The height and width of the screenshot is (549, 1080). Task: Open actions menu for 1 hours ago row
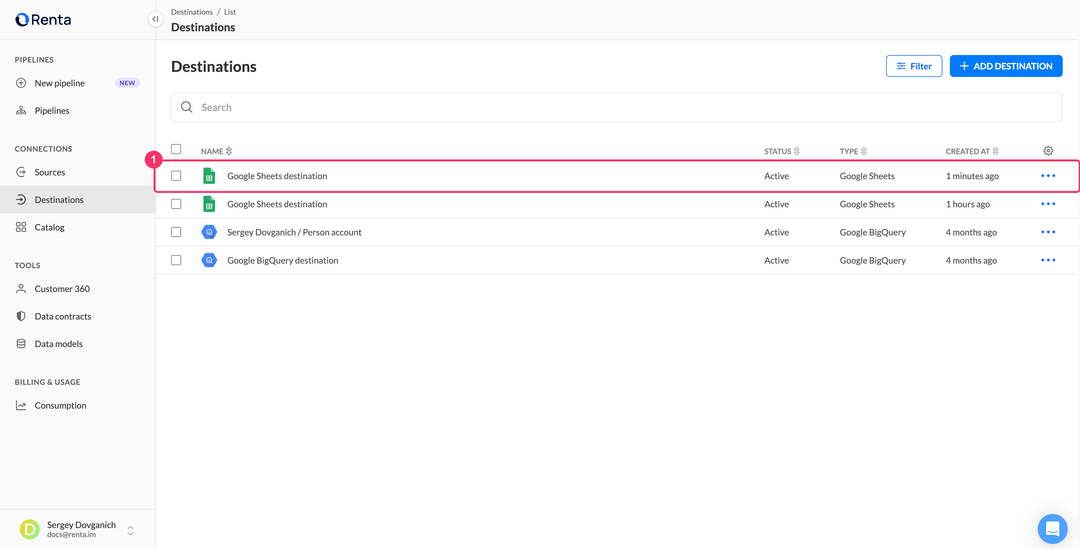pyautogui.click(x=1048, y=204)
